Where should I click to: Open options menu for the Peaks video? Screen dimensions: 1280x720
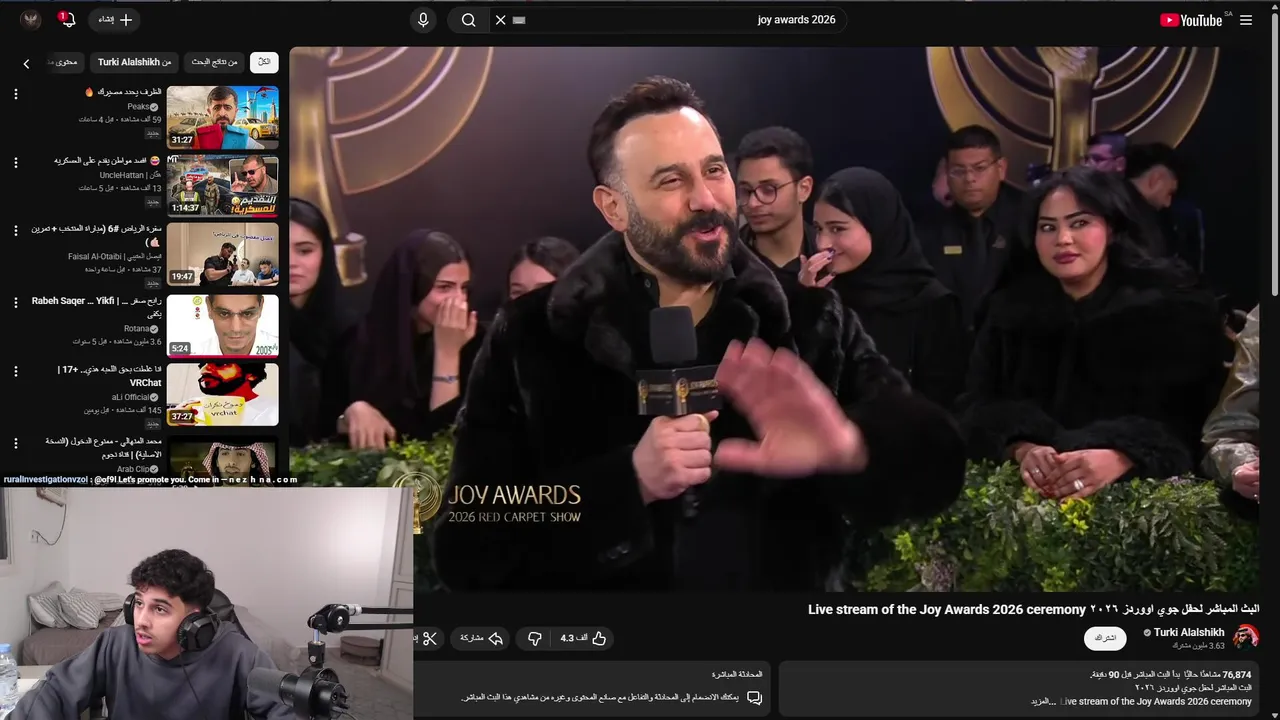15,94
